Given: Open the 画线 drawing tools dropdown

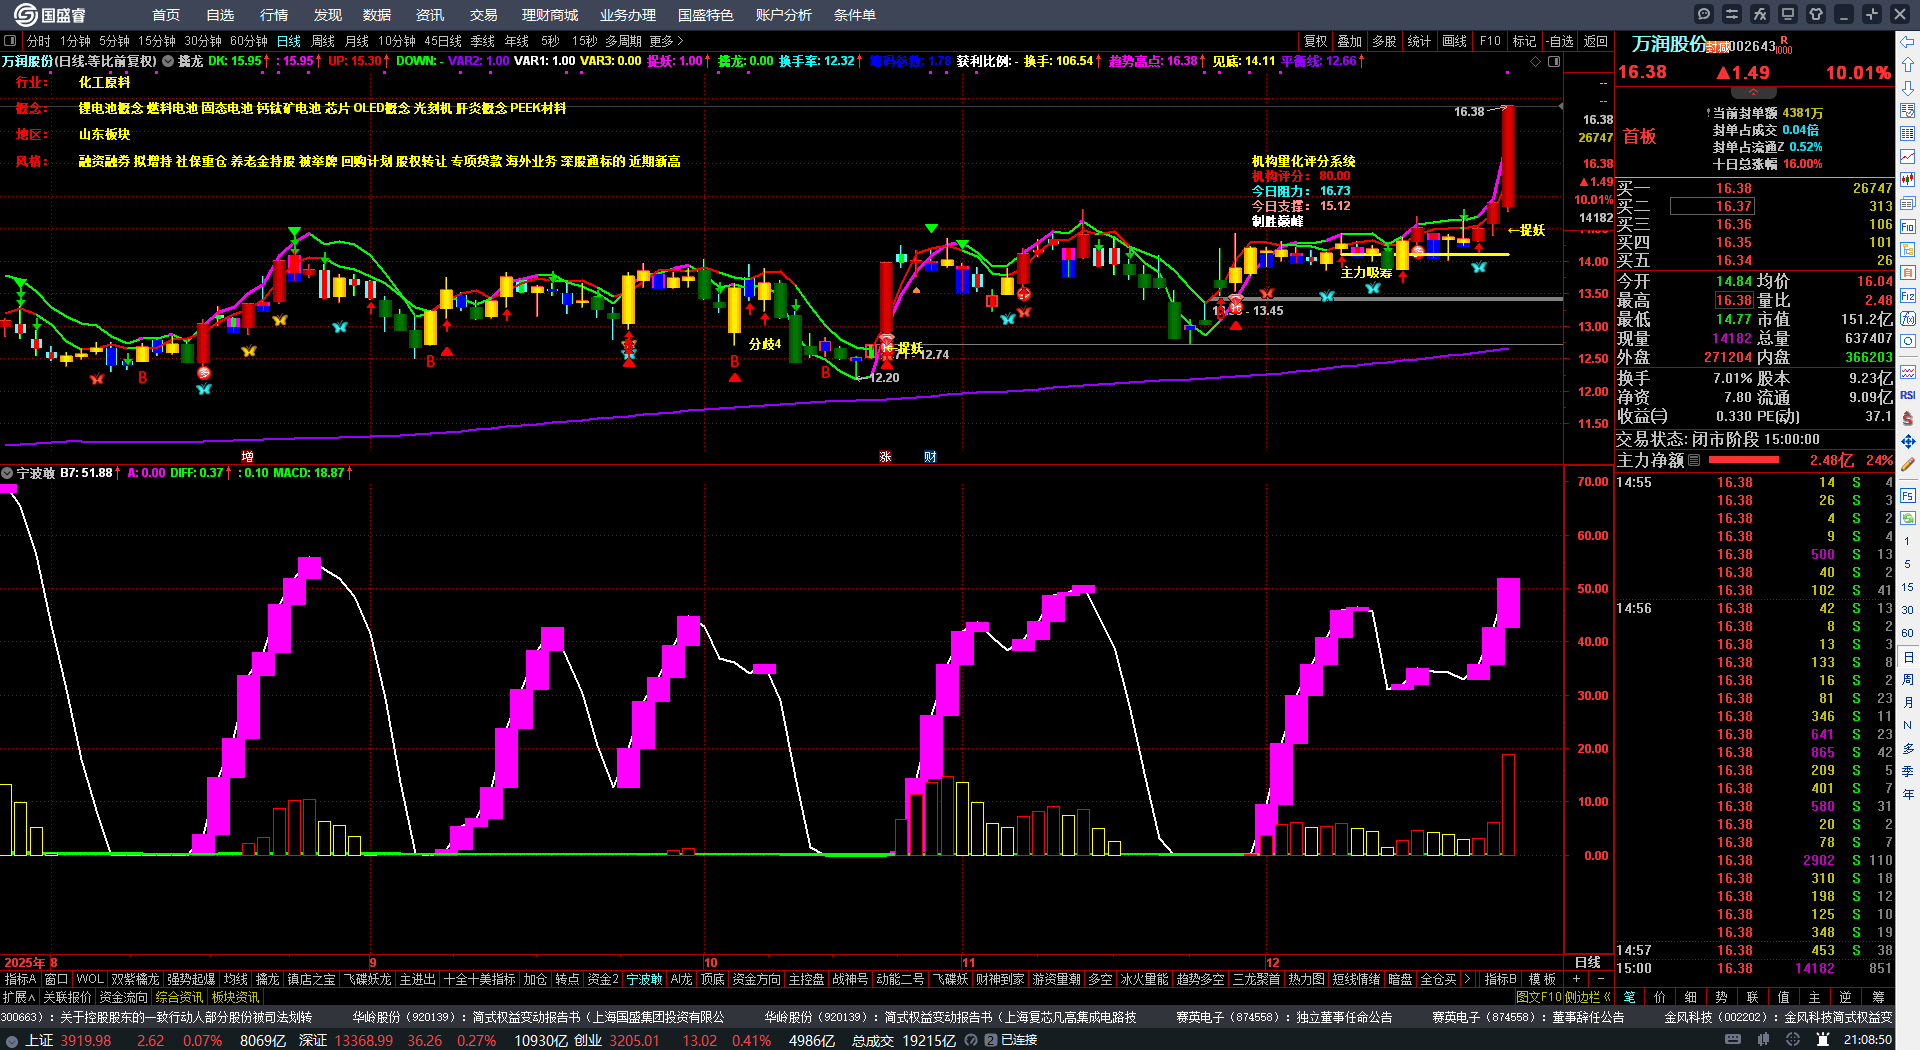Looking at the screenshot, I should click(1455, 41).
